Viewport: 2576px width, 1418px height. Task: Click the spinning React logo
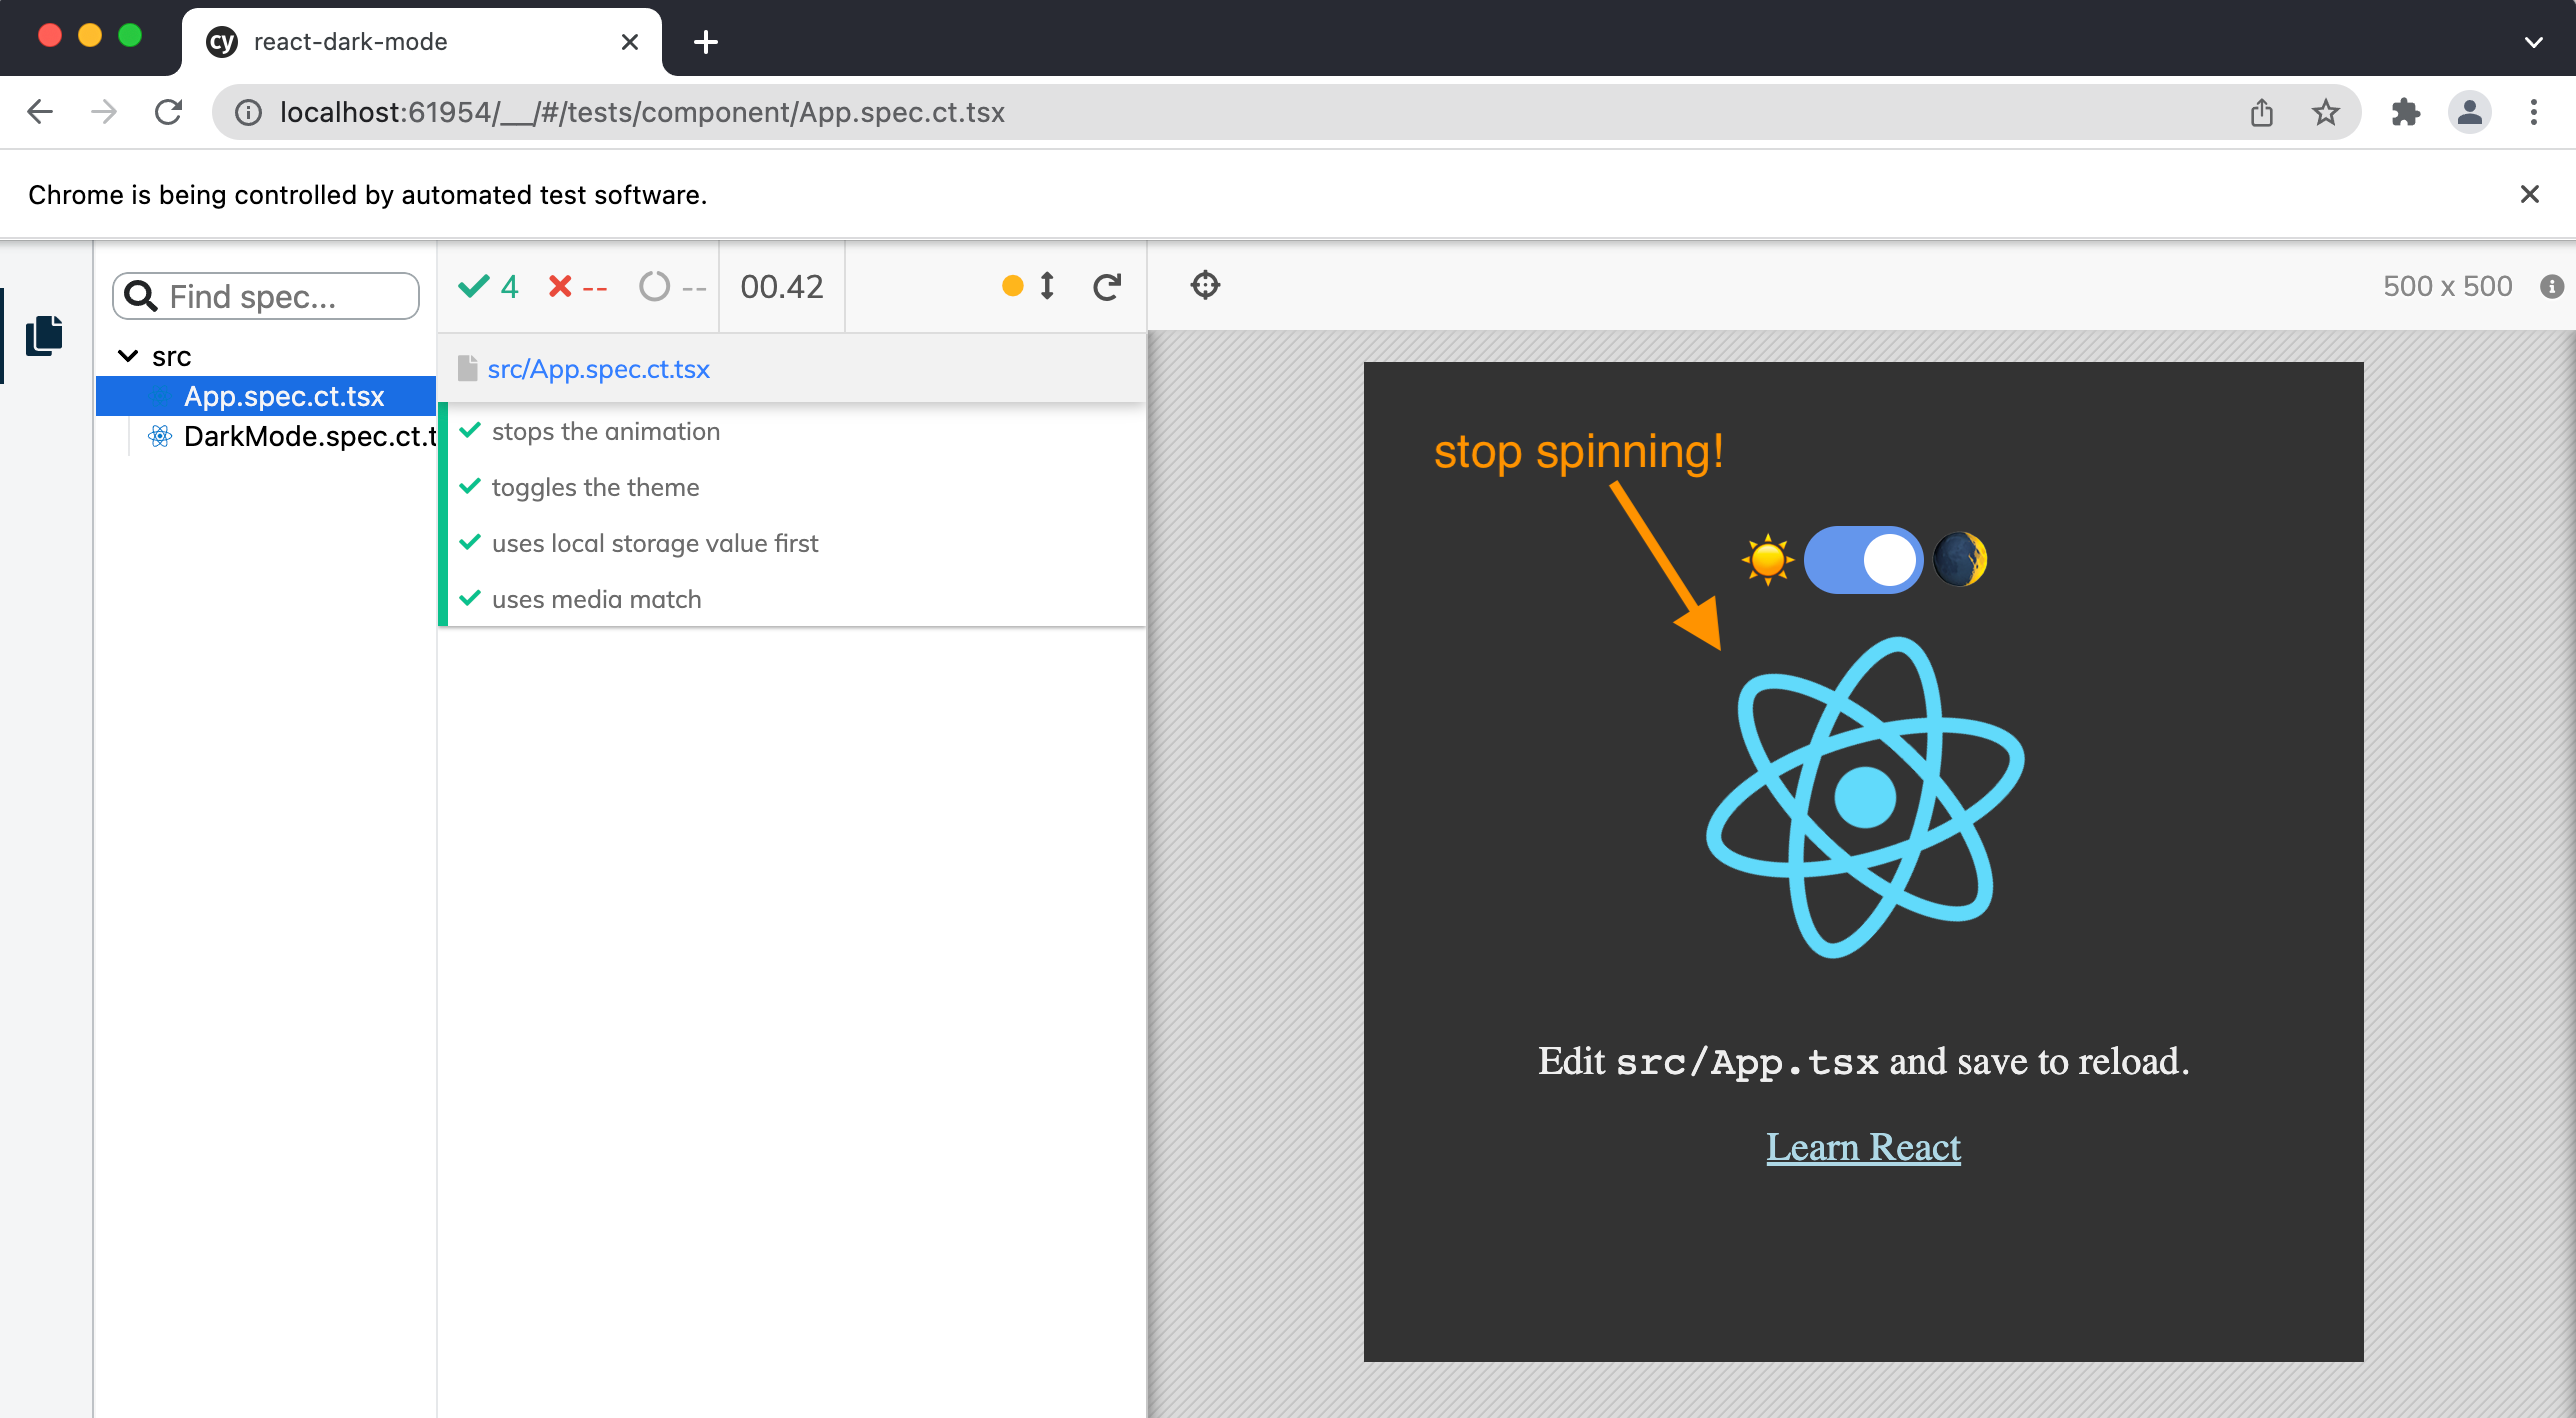pos(1864,798)
